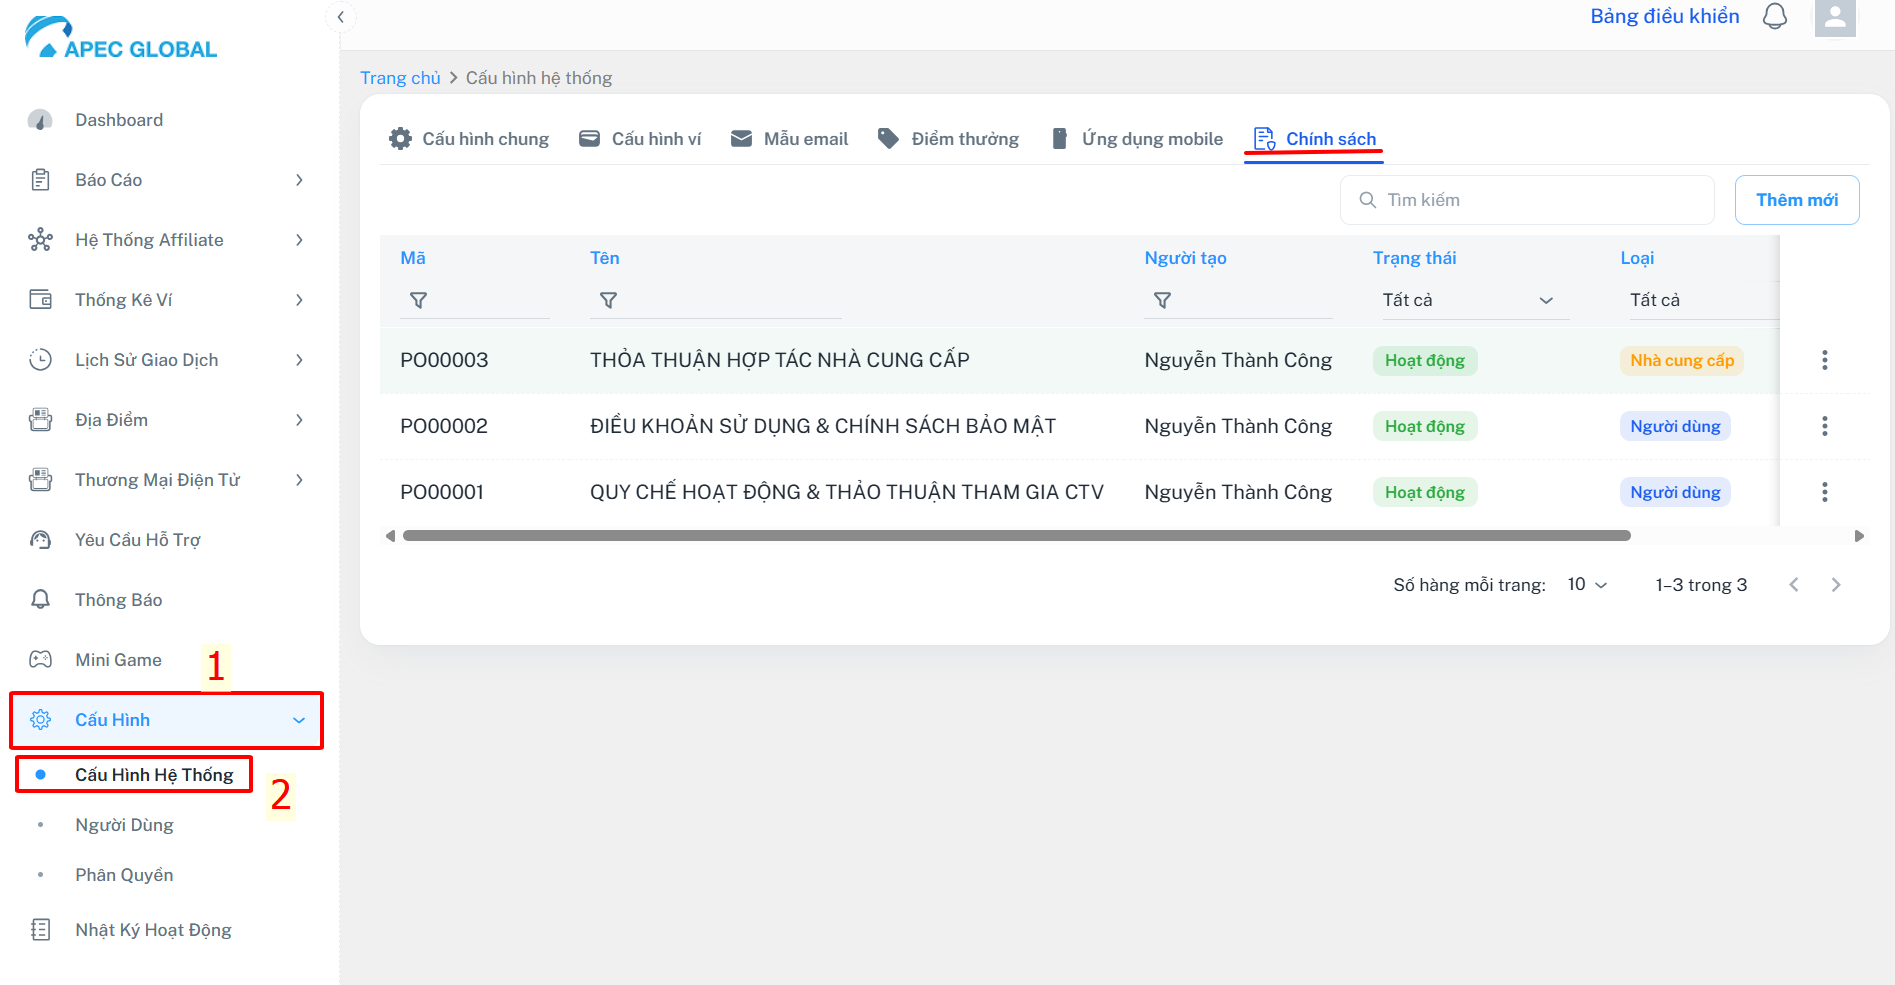Click the Cấu Hình gear icon in sidebar
The height and width of the screenshot is (985, 1895).
[x=40, y=720]
